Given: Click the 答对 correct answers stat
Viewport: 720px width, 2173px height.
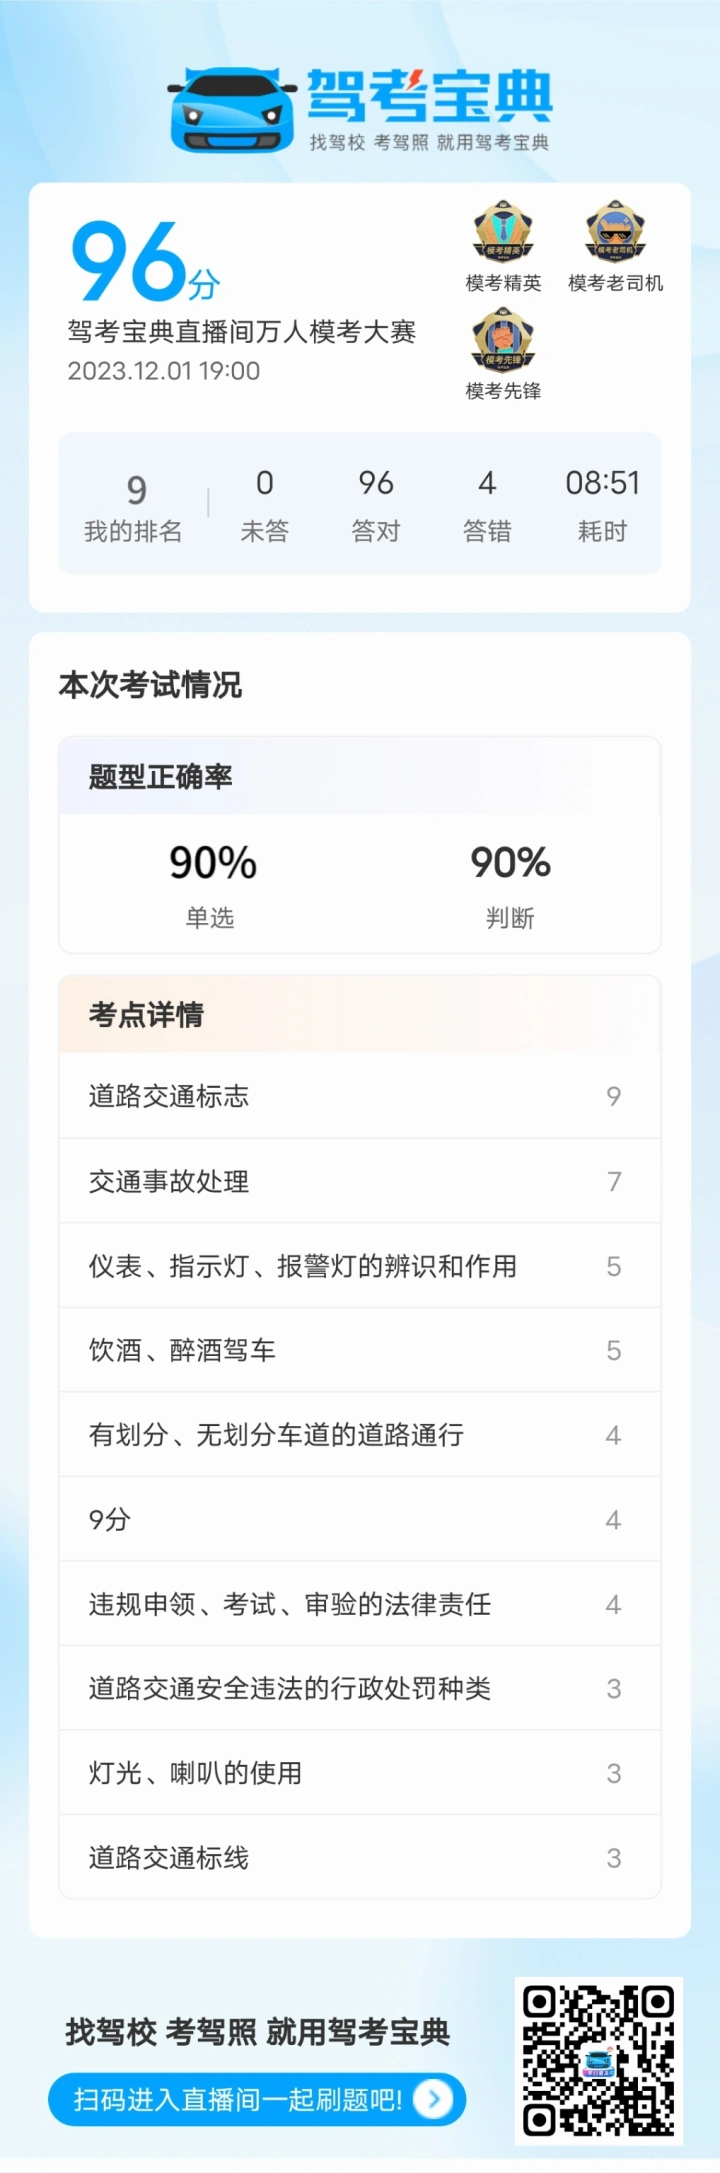Looking at the screenshot, I should [376, 505].
